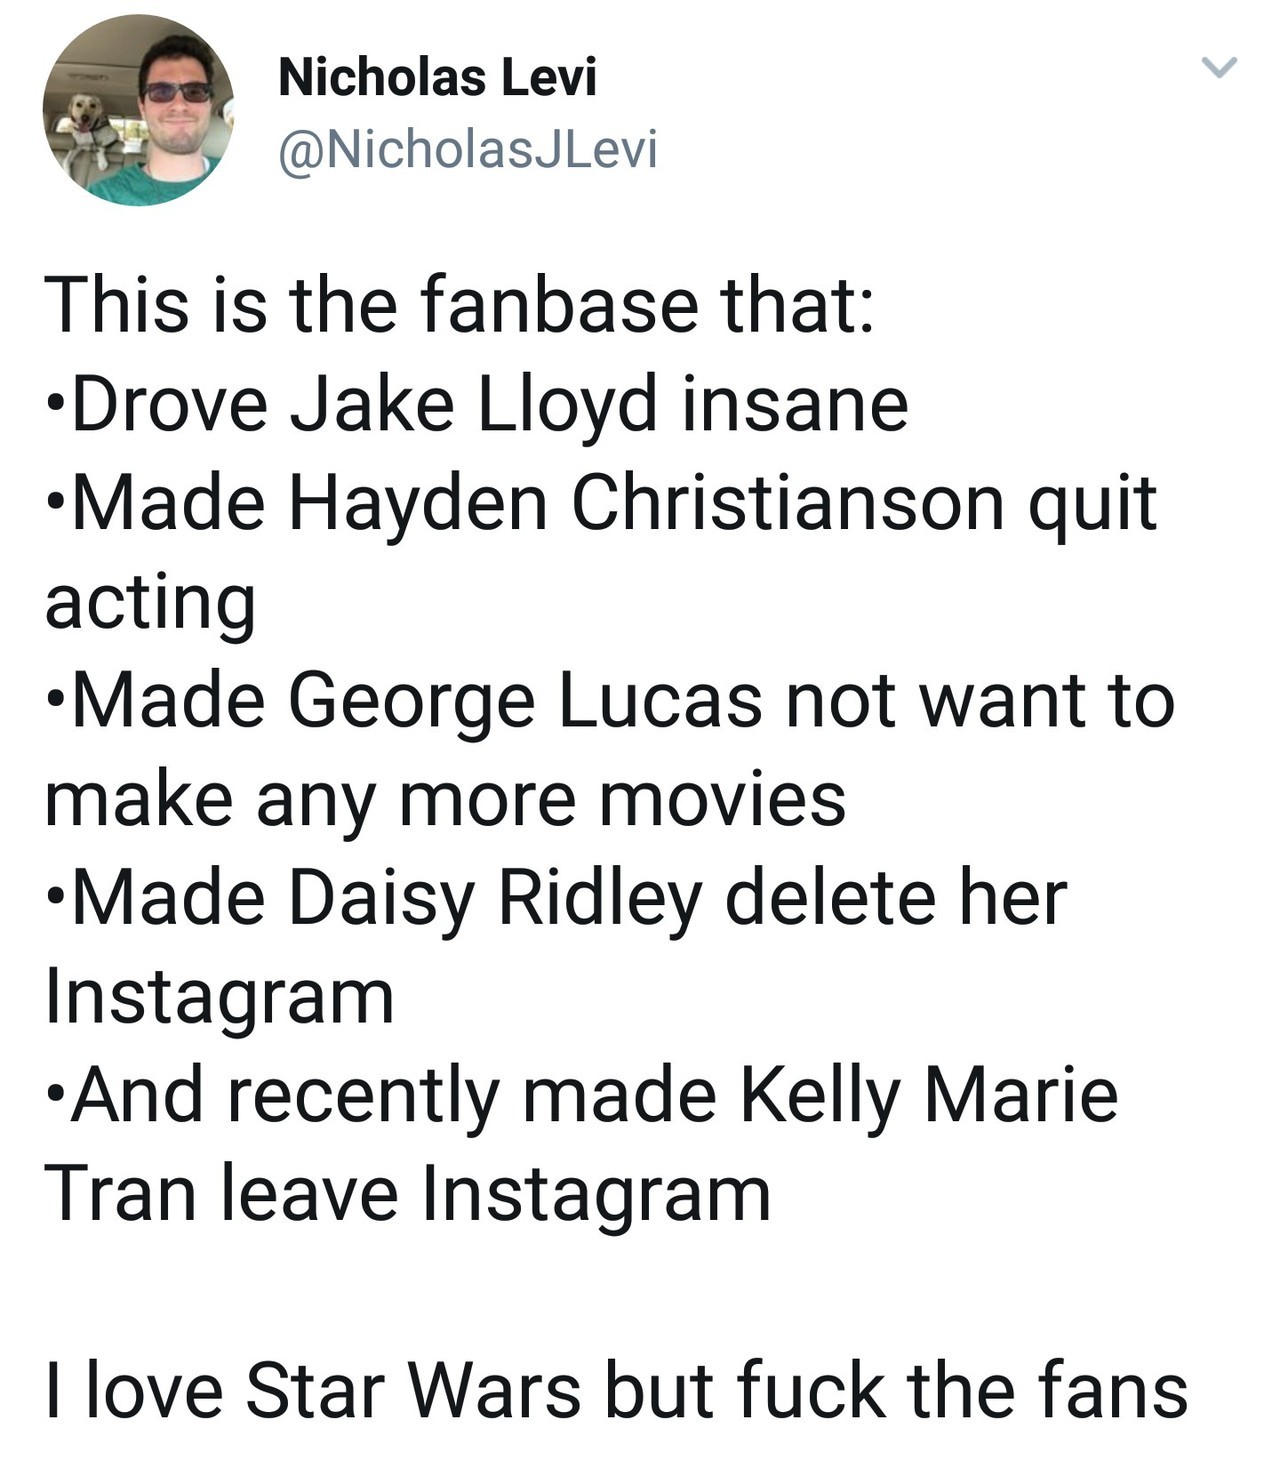Click the name 'Hayden Christianson' in tweet
1280x1460 pixels.
[x=646, y=503]
